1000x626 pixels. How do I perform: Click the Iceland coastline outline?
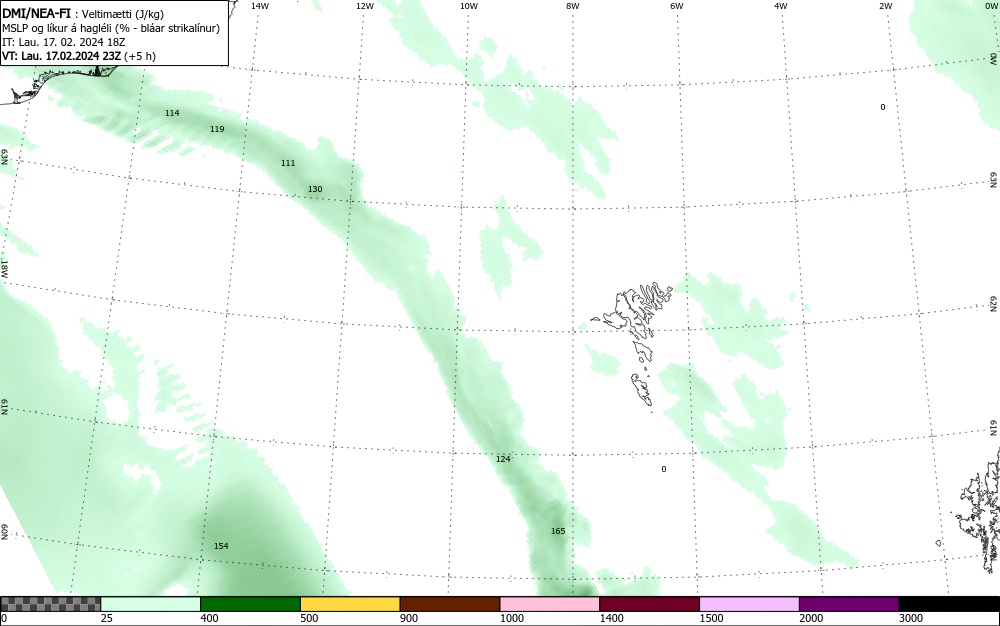click(57, 84)
